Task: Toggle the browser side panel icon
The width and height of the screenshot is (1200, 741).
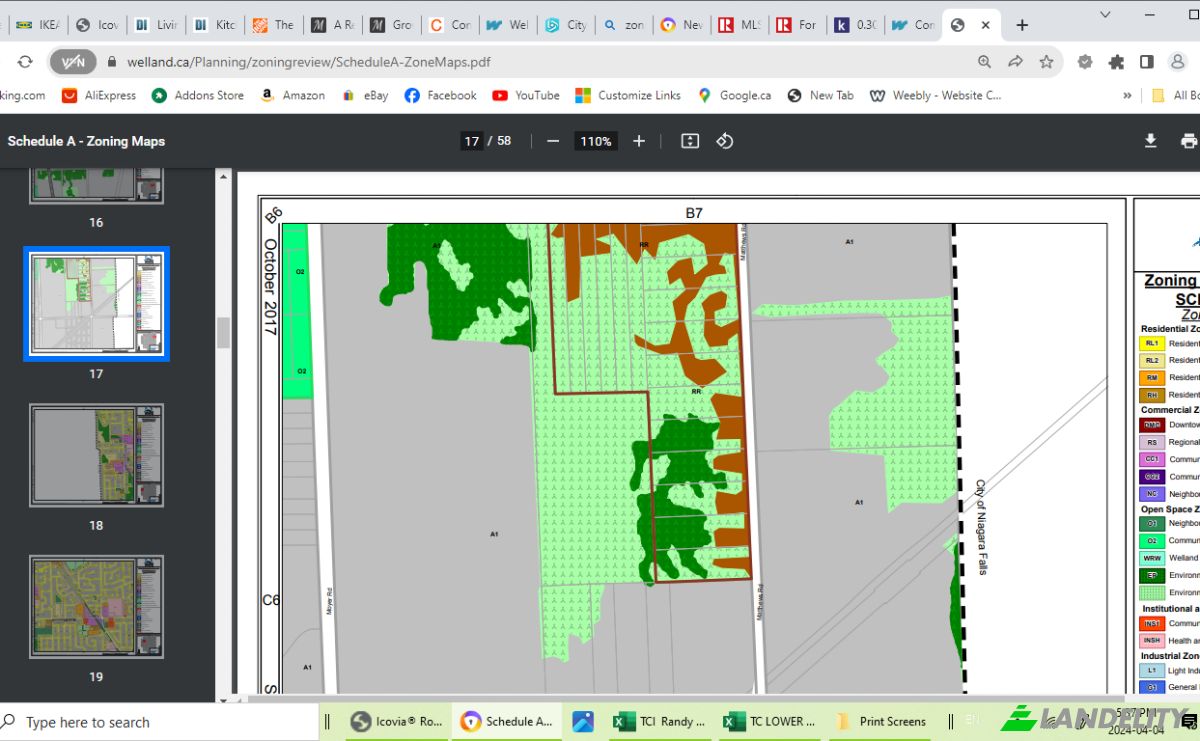Action: [1147, 62]
